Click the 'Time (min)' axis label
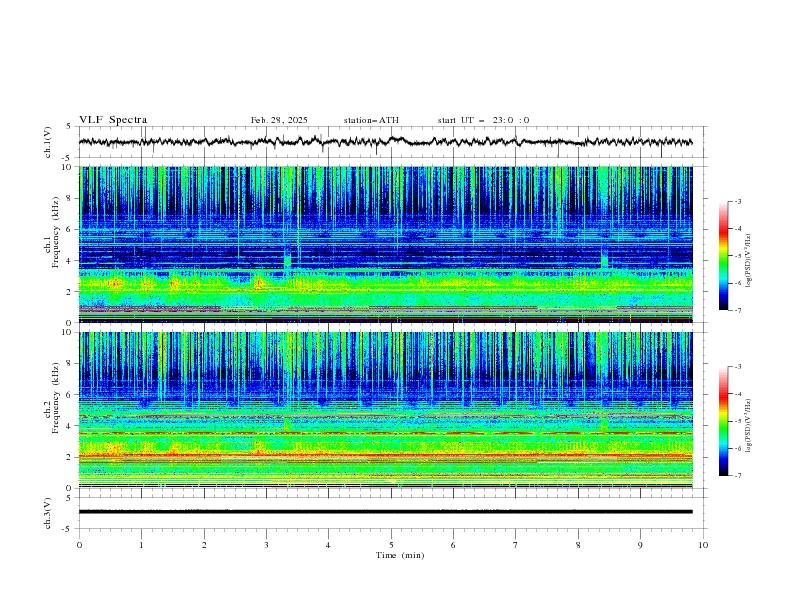 coord(400,555)
